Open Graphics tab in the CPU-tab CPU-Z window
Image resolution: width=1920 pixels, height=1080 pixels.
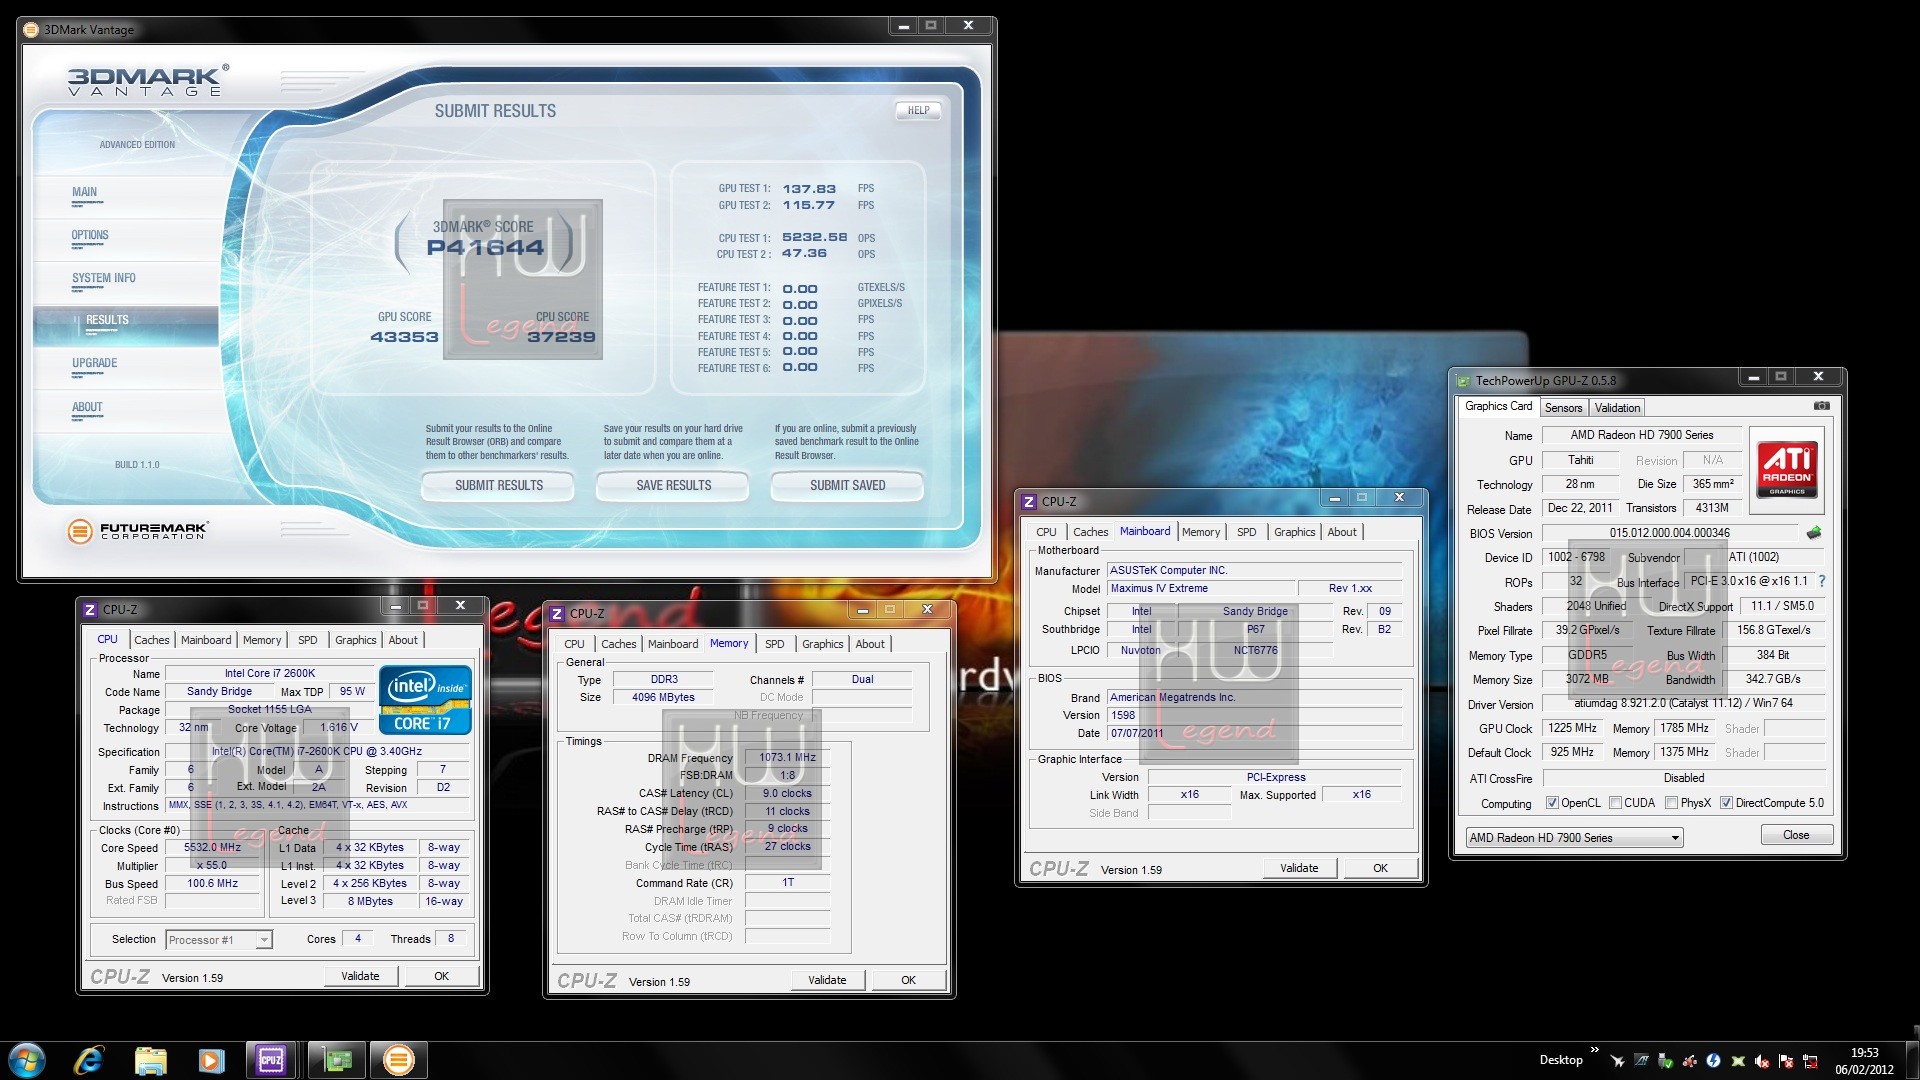pyautogui.click(x=355, y=640)
